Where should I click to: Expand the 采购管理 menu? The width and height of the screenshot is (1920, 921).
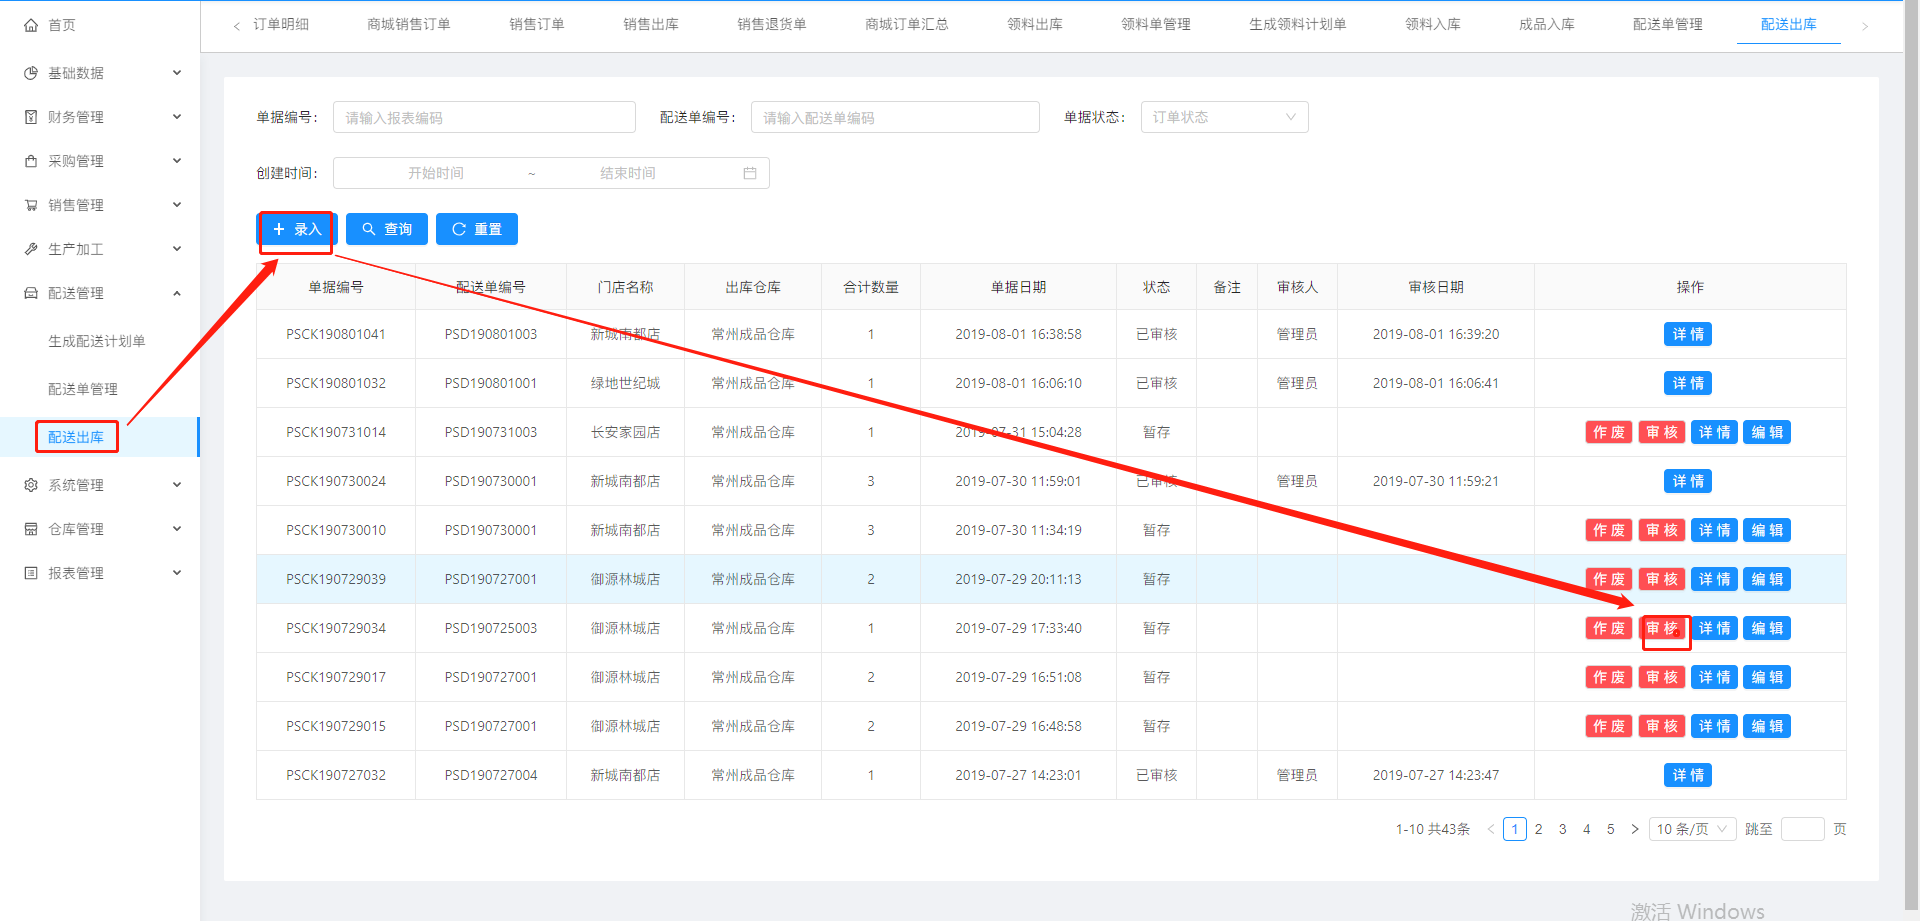pyautogui.click(x=177, y=161)
